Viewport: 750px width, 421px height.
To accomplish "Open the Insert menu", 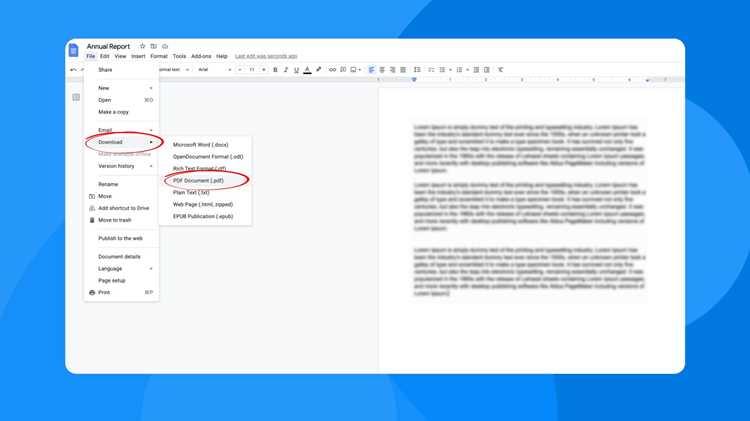I will tap(138, 56).
